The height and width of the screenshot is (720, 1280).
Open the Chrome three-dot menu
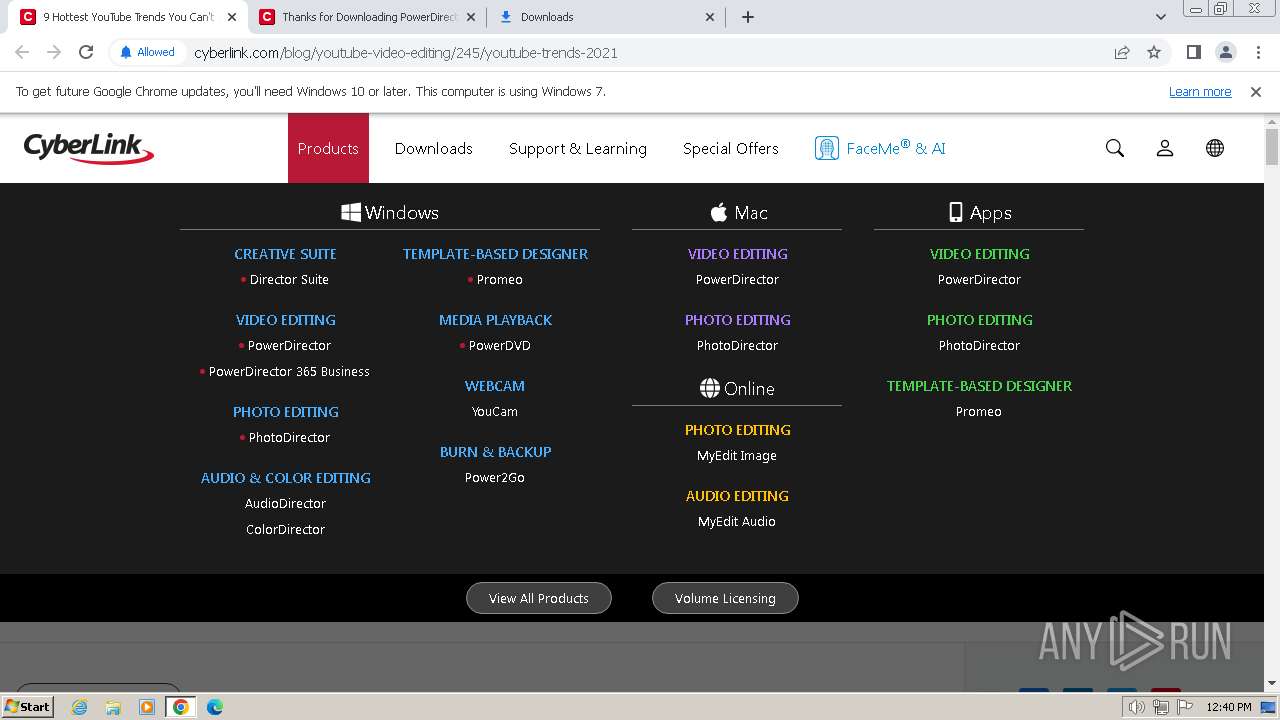point(1258,52)
